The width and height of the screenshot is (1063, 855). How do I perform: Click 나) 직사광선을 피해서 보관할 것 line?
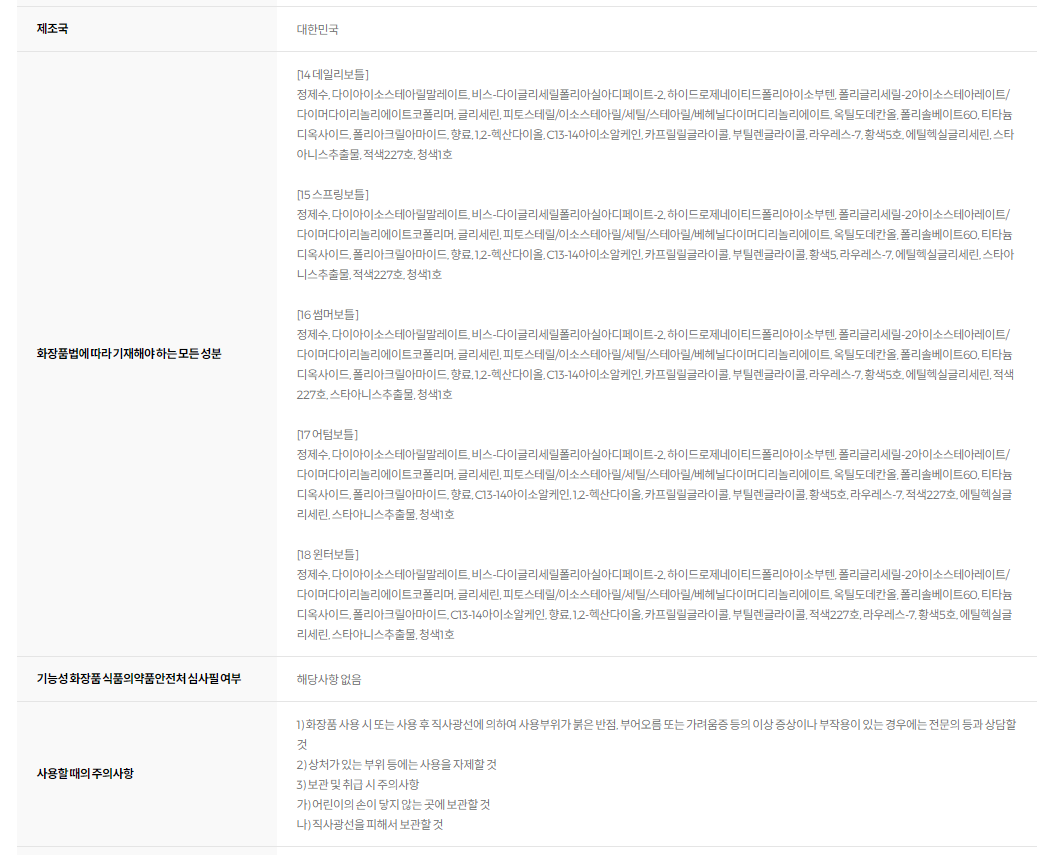point(369,825)
